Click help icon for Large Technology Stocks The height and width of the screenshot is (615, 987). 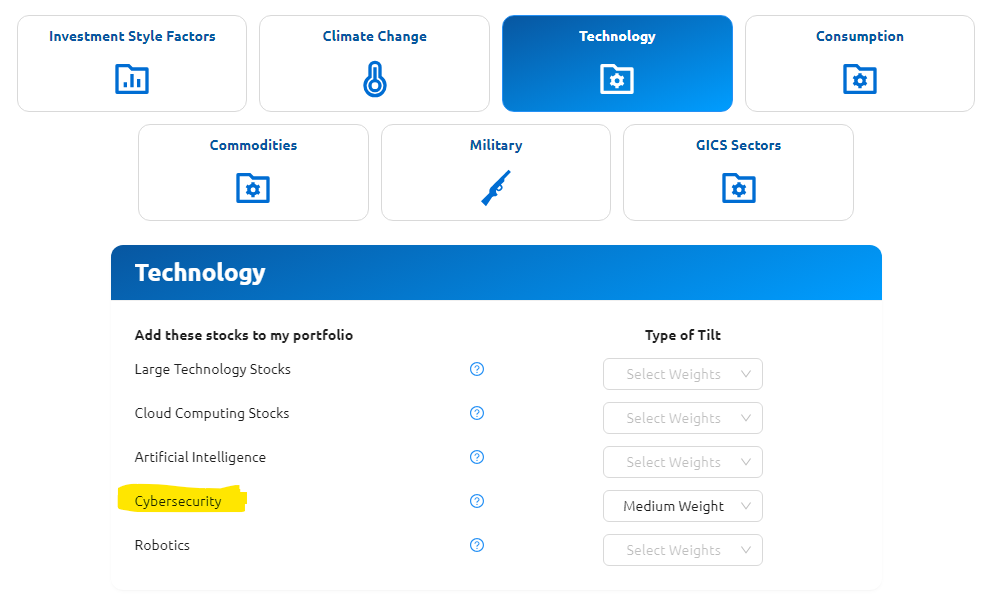[x=477, y=369]
